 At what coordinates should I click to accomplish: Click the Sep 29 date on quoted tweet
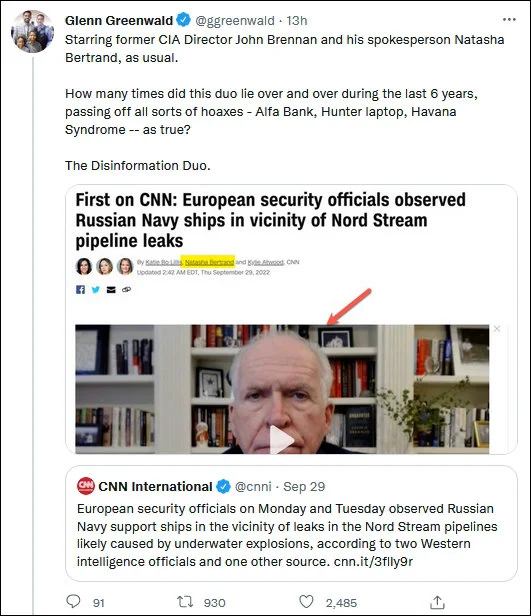point(304,486)
